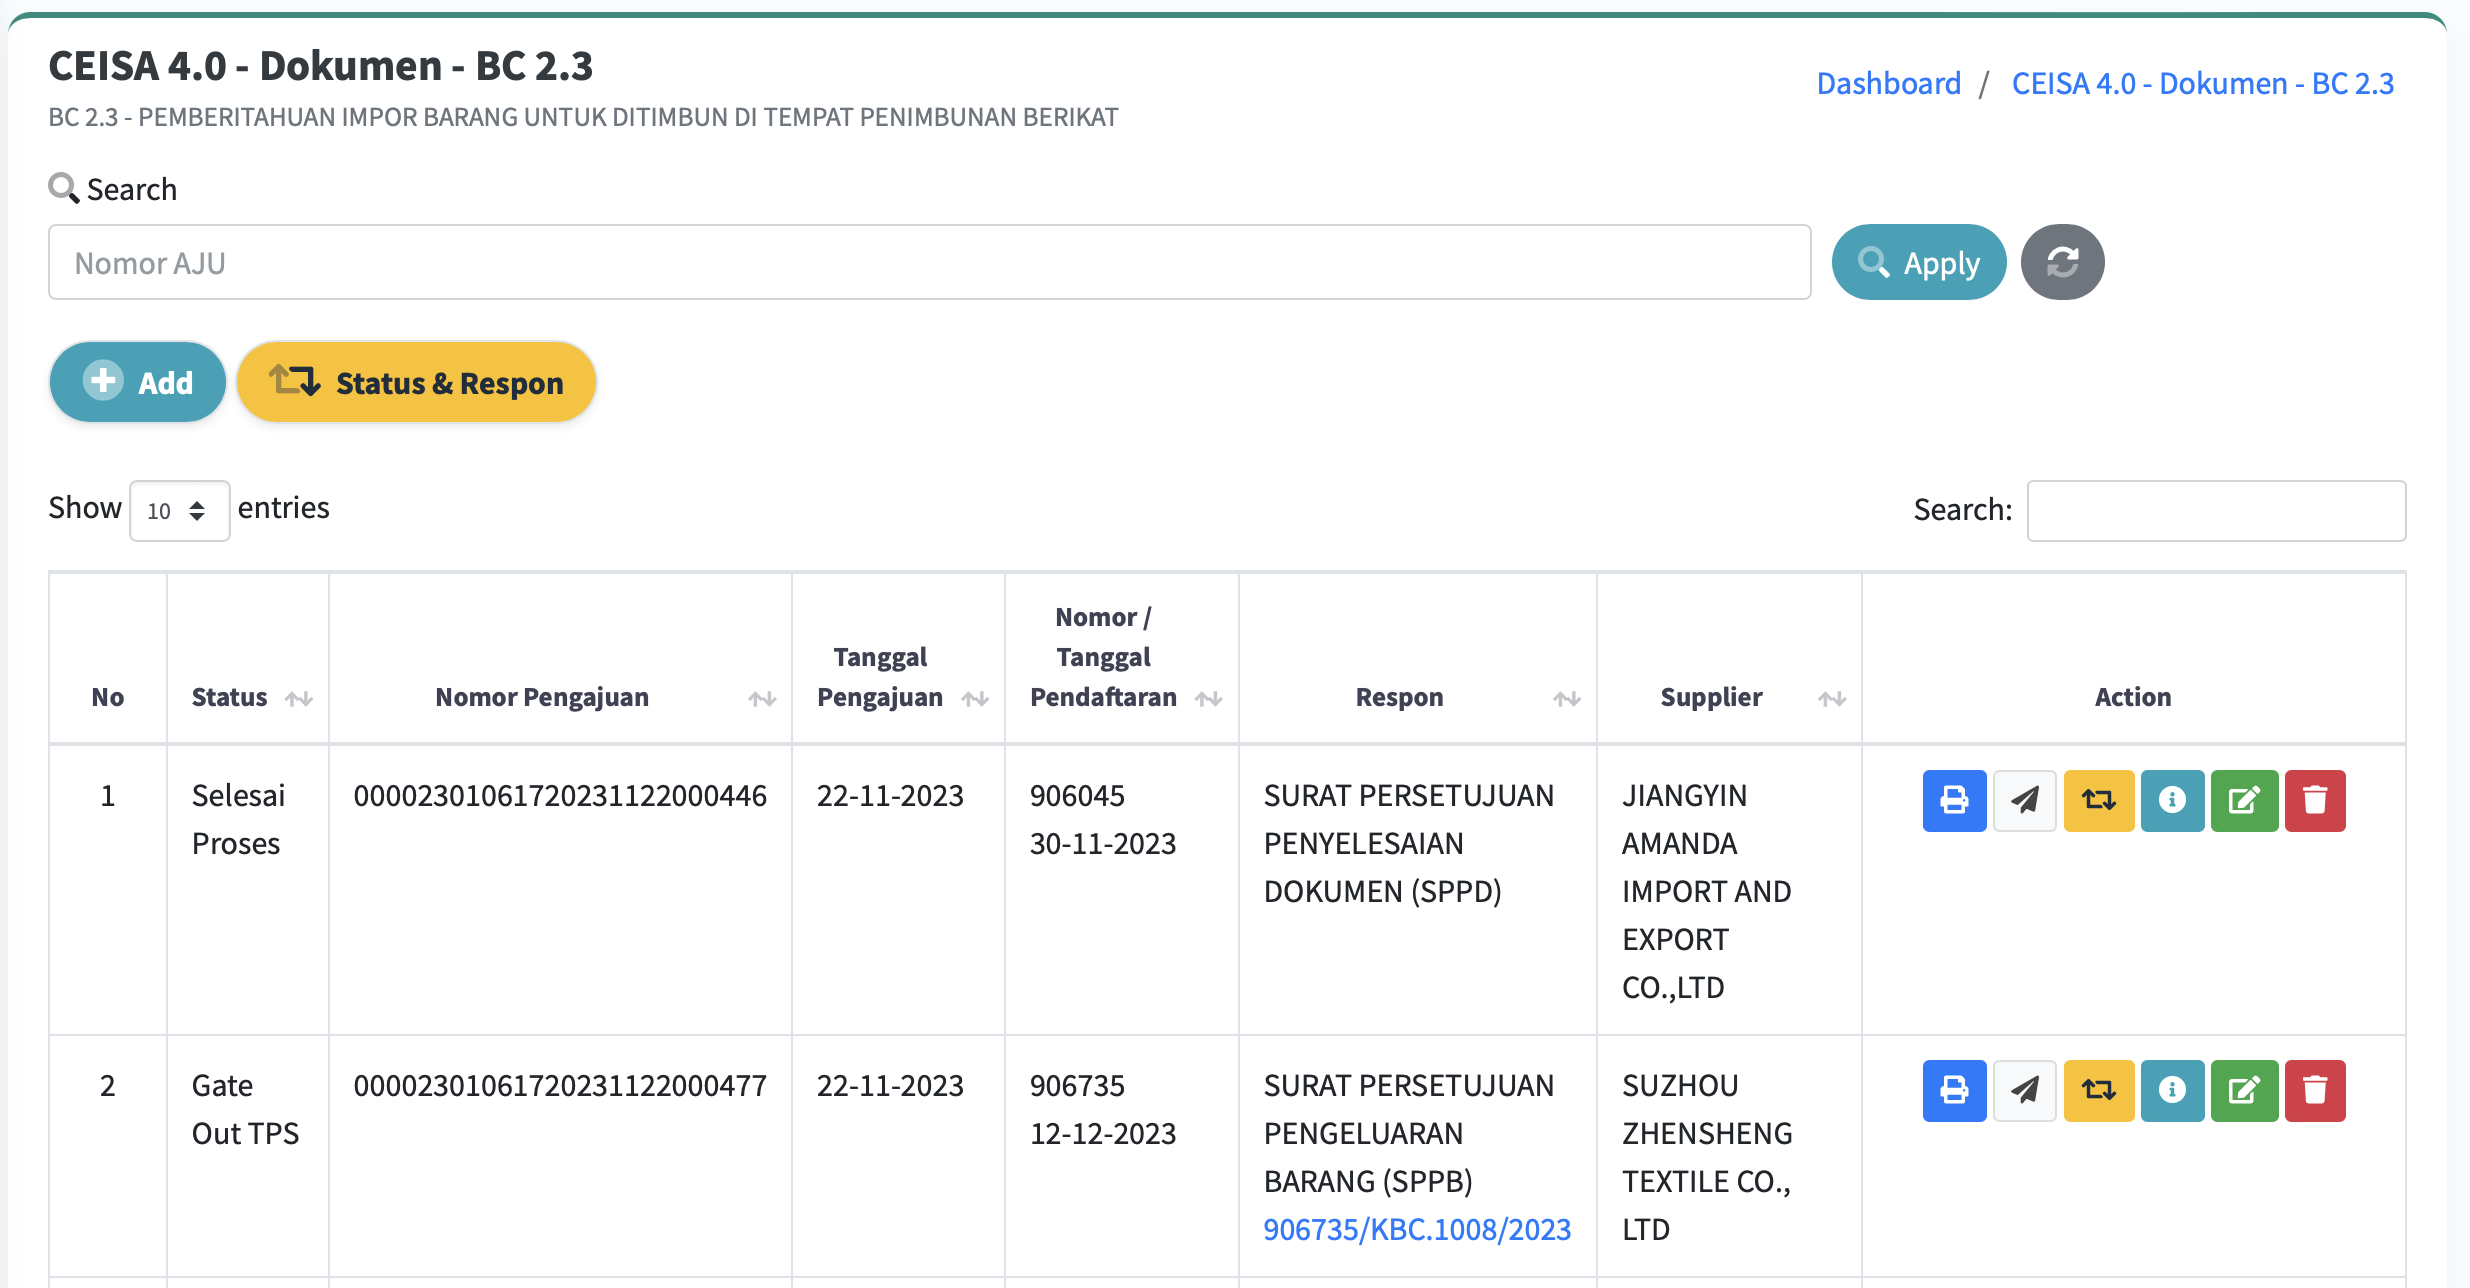Focus the Nomor AJU search field
This screenshot has width=2470, height=1288.
click(x=928, y=262)
